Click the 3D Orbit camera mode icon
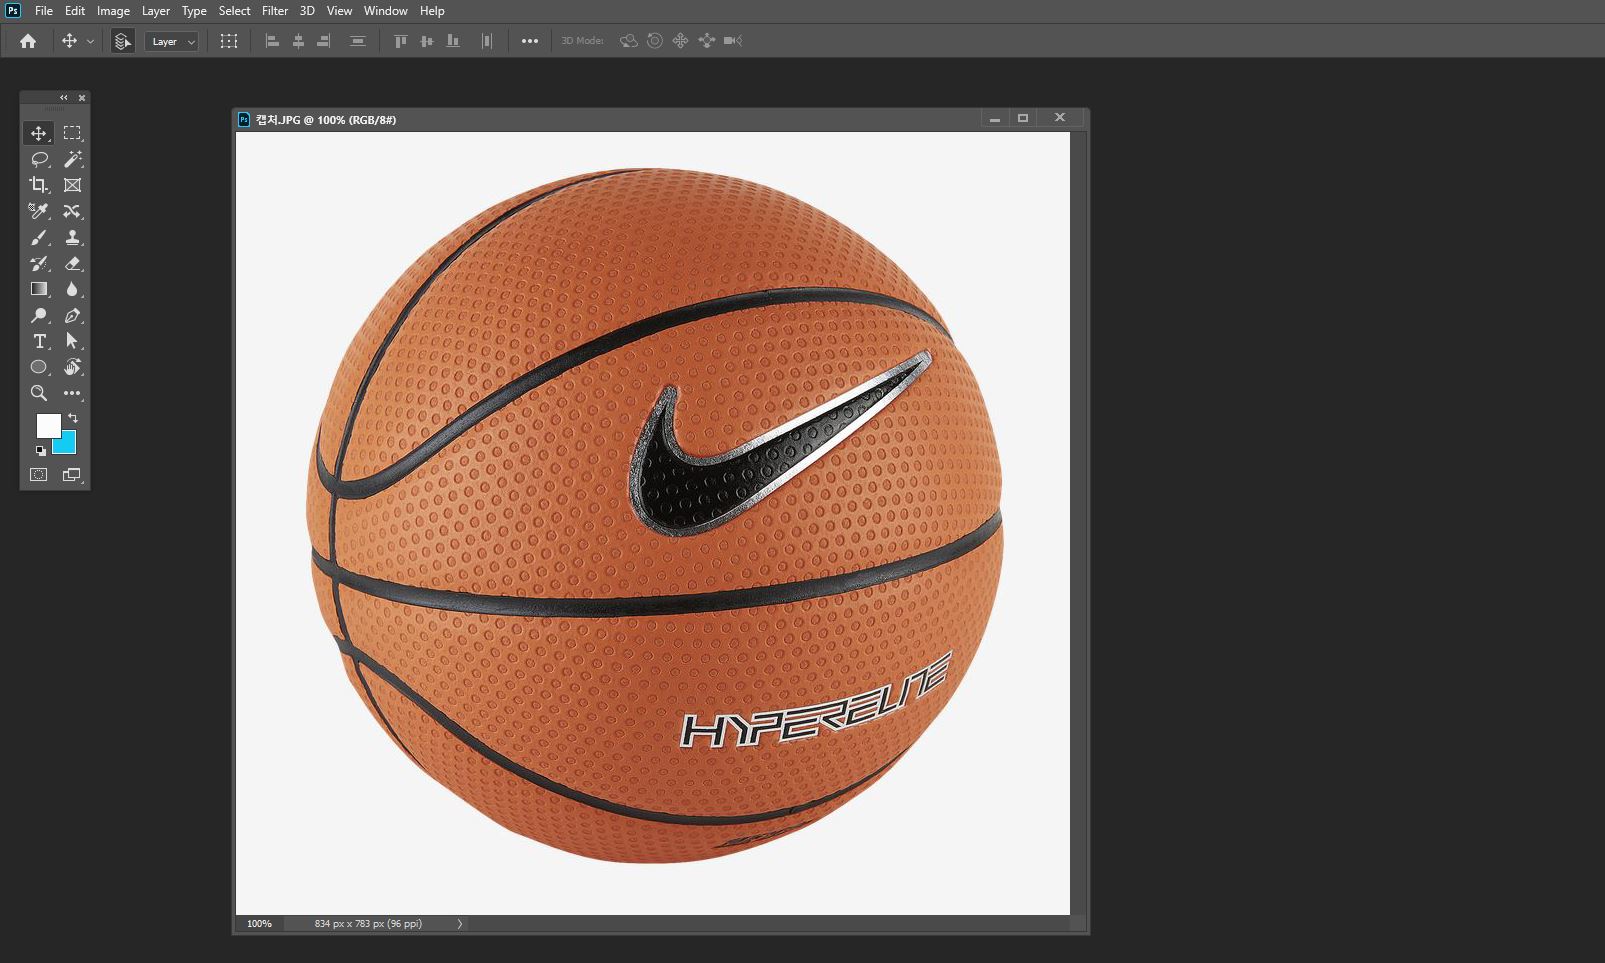Viewport: 1605px width, 963px height. coord(628,41)
